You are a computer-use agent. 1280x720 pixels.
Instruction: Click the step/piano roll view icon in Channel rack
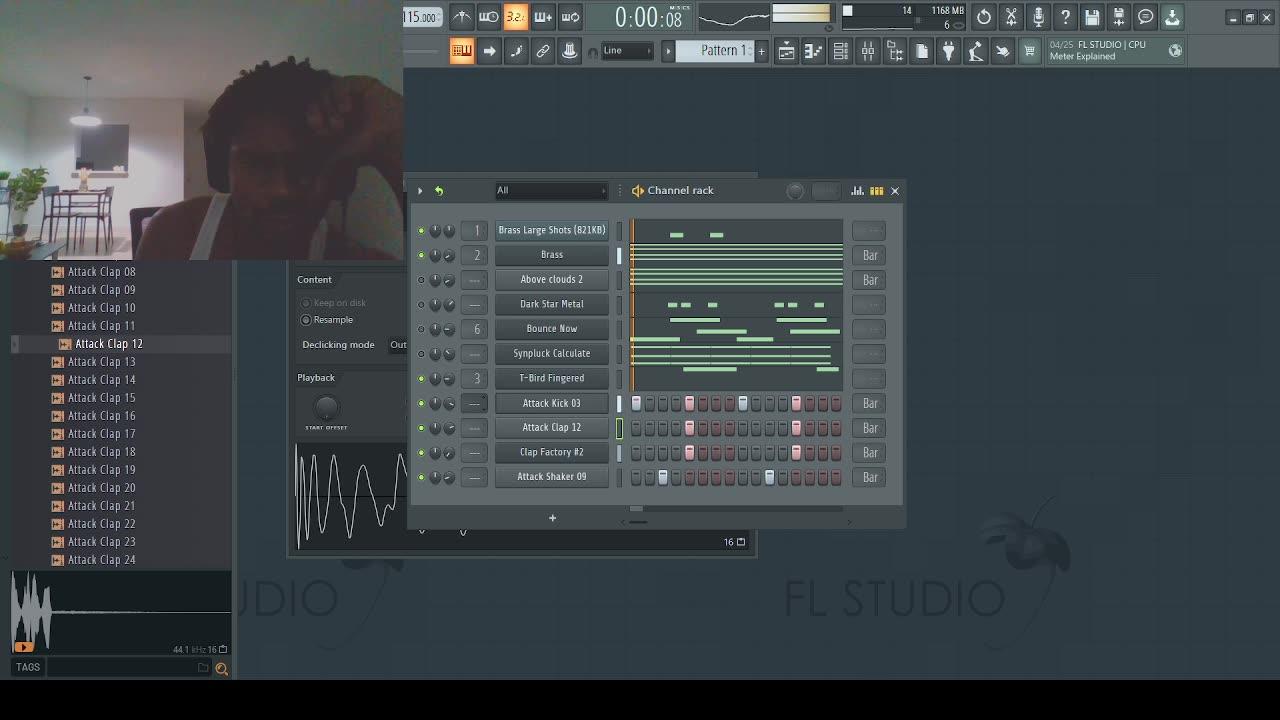(876, 191)
